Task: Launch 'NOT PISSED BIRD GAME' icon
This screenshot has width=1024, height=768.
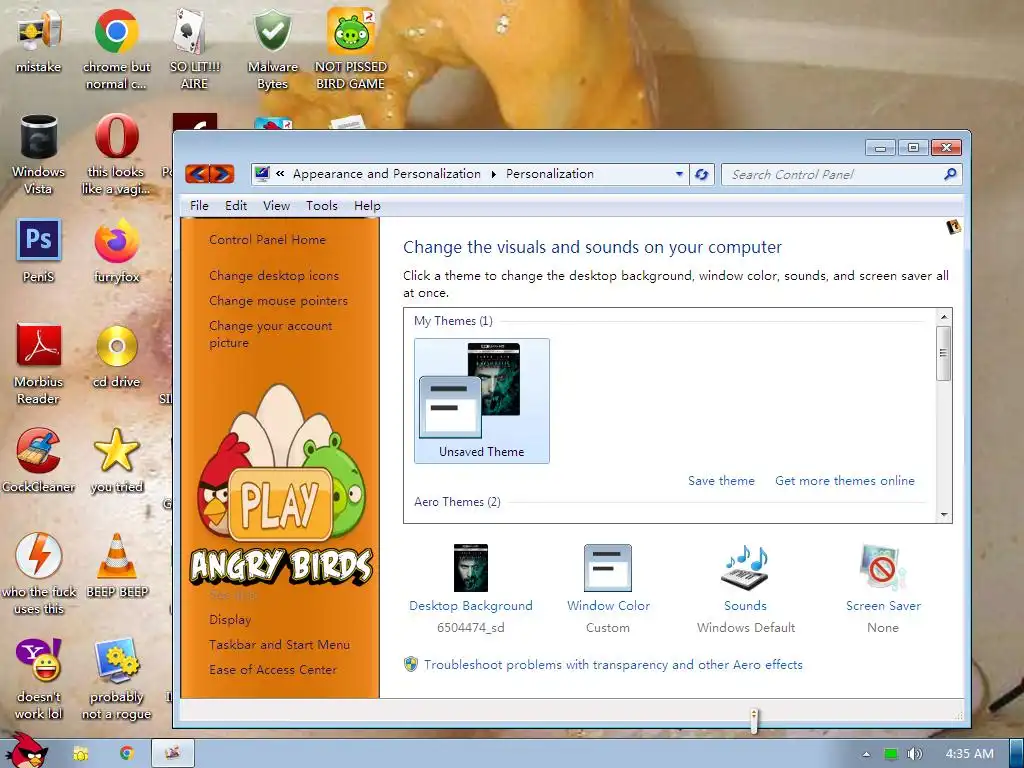Action: point(351,49)
